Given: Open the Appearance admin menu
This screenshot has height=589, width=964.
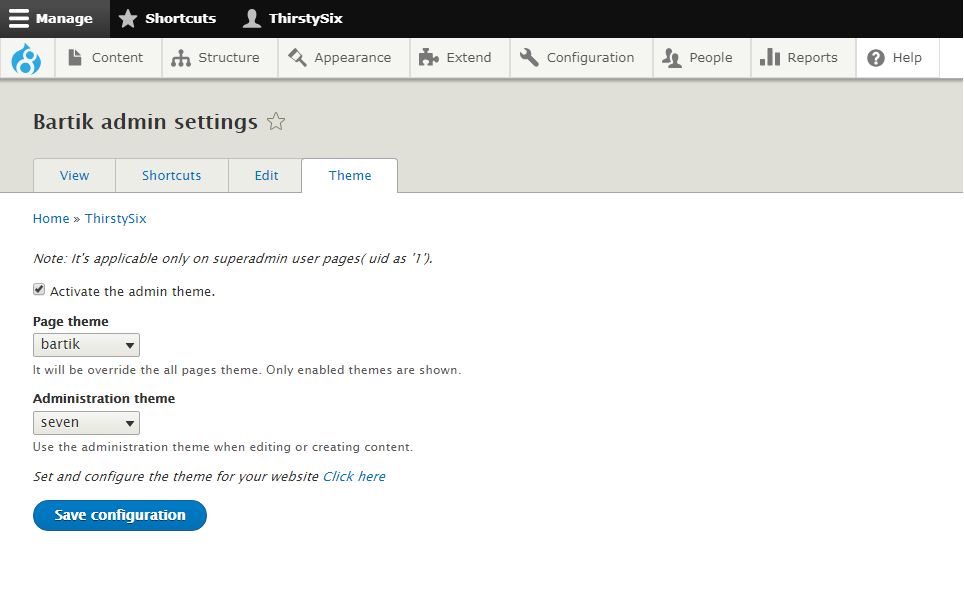Looking at the screenshot, I should pyautogui.click(x=344, y=58).
